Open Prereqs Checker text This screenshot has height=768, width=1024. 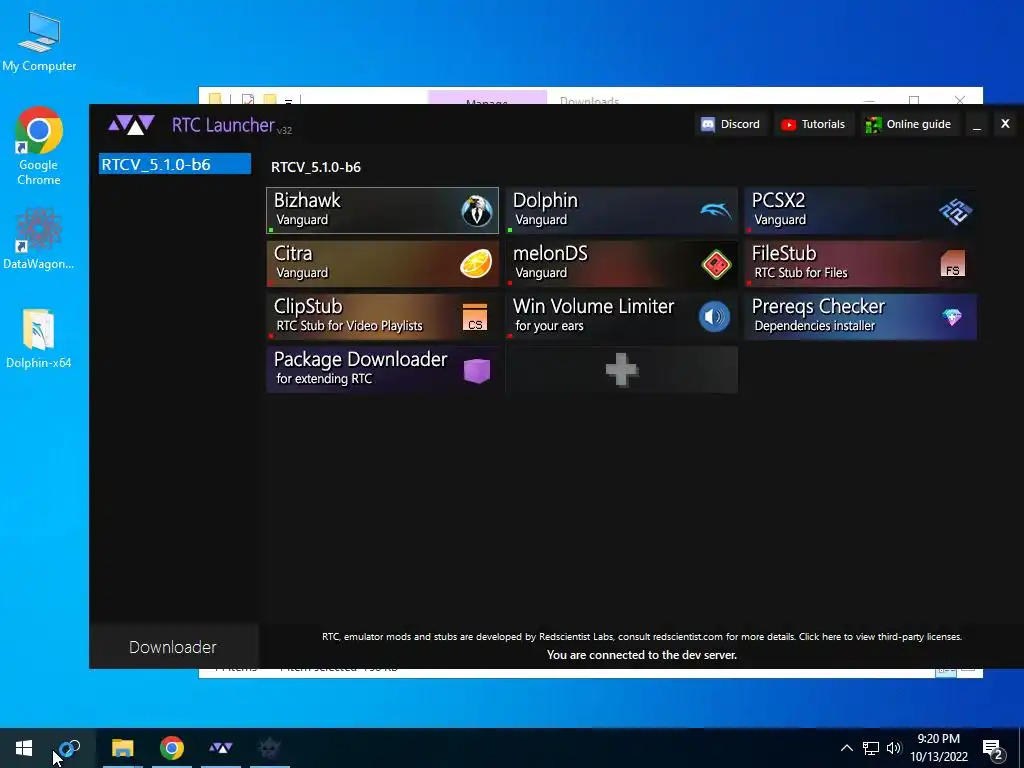pyautogui.click(x=818, y=315)
